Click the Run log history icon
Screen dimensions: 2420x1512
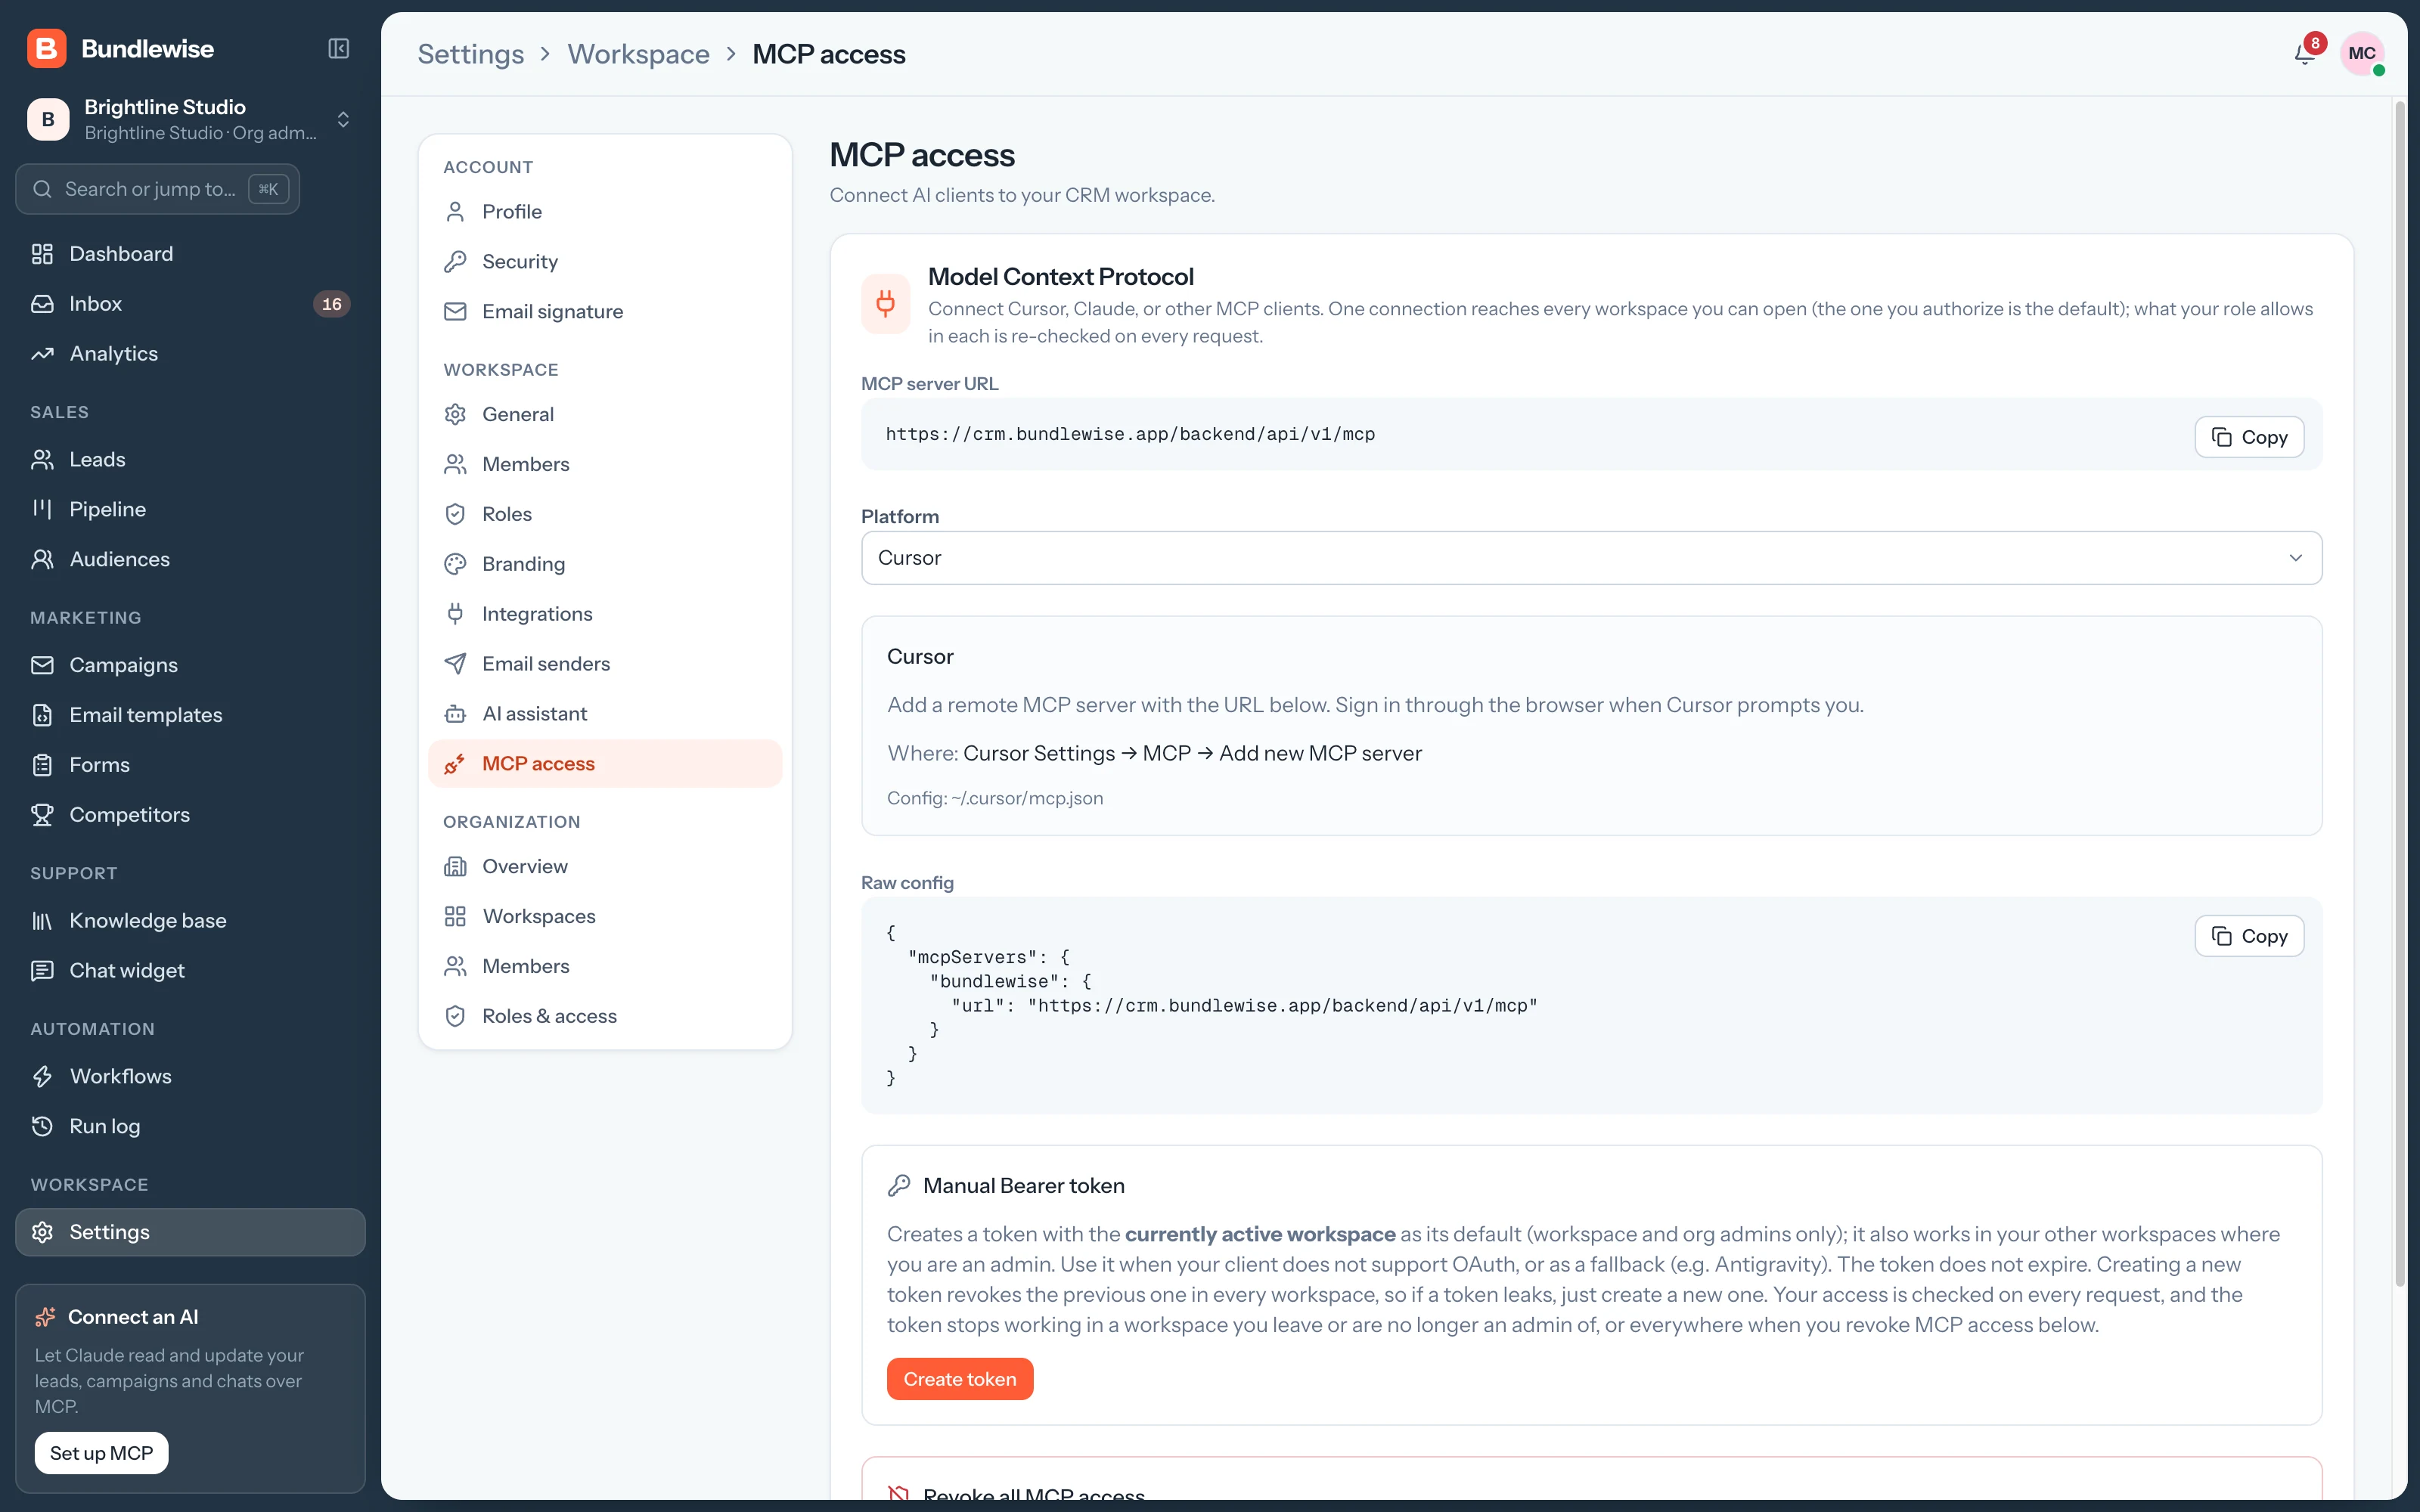tap(42, 1127)
